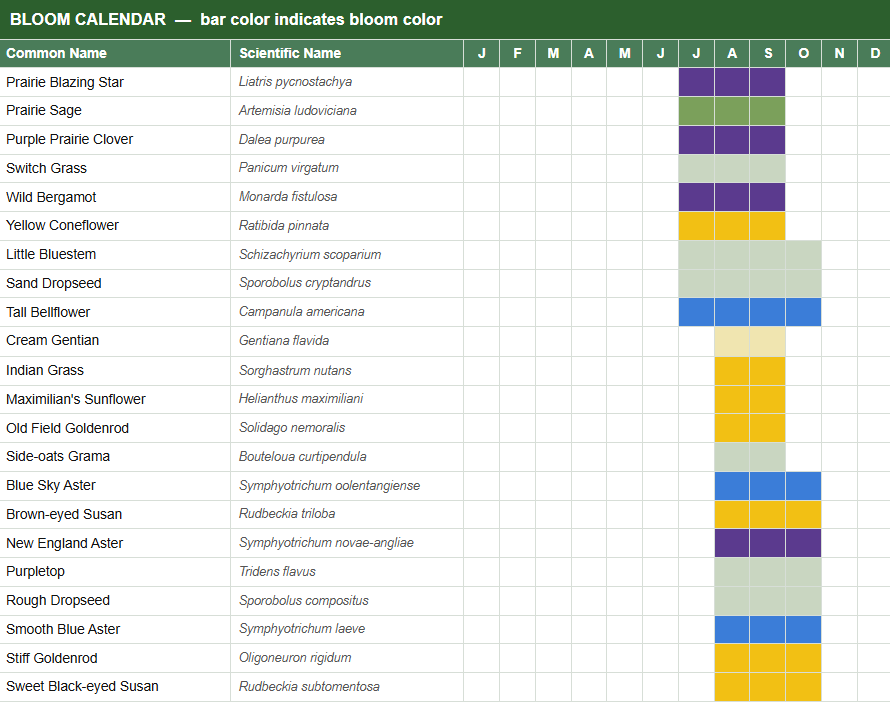Click Prairie Sage's green July bloom cell

[x=696, y=111]
